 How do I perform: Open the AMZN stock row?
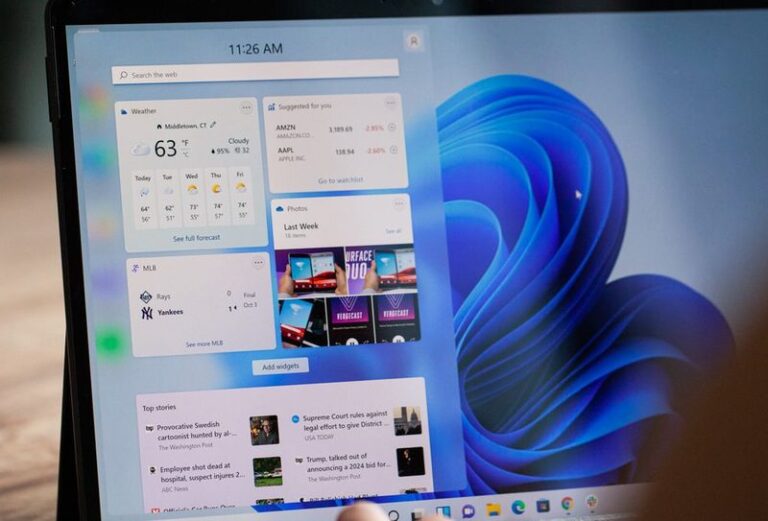[336, 130]
